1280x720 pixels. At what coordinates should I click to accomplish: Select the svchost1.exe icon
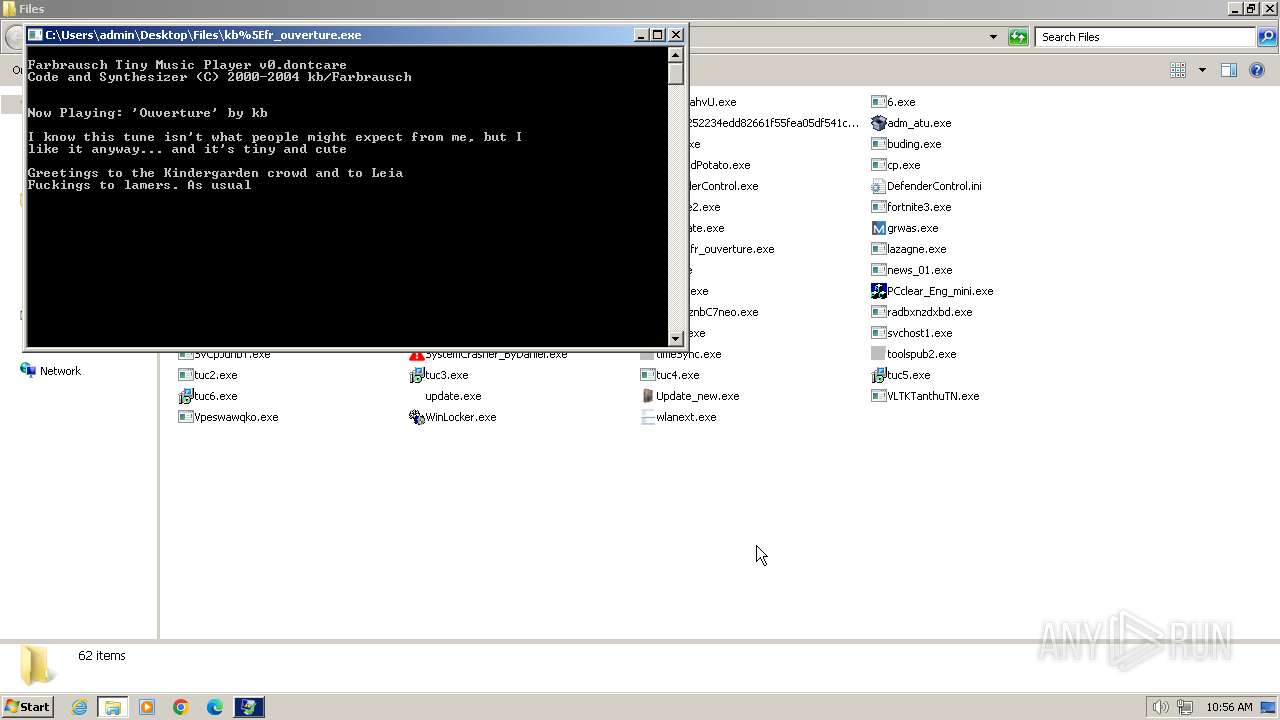pos(878,333)
